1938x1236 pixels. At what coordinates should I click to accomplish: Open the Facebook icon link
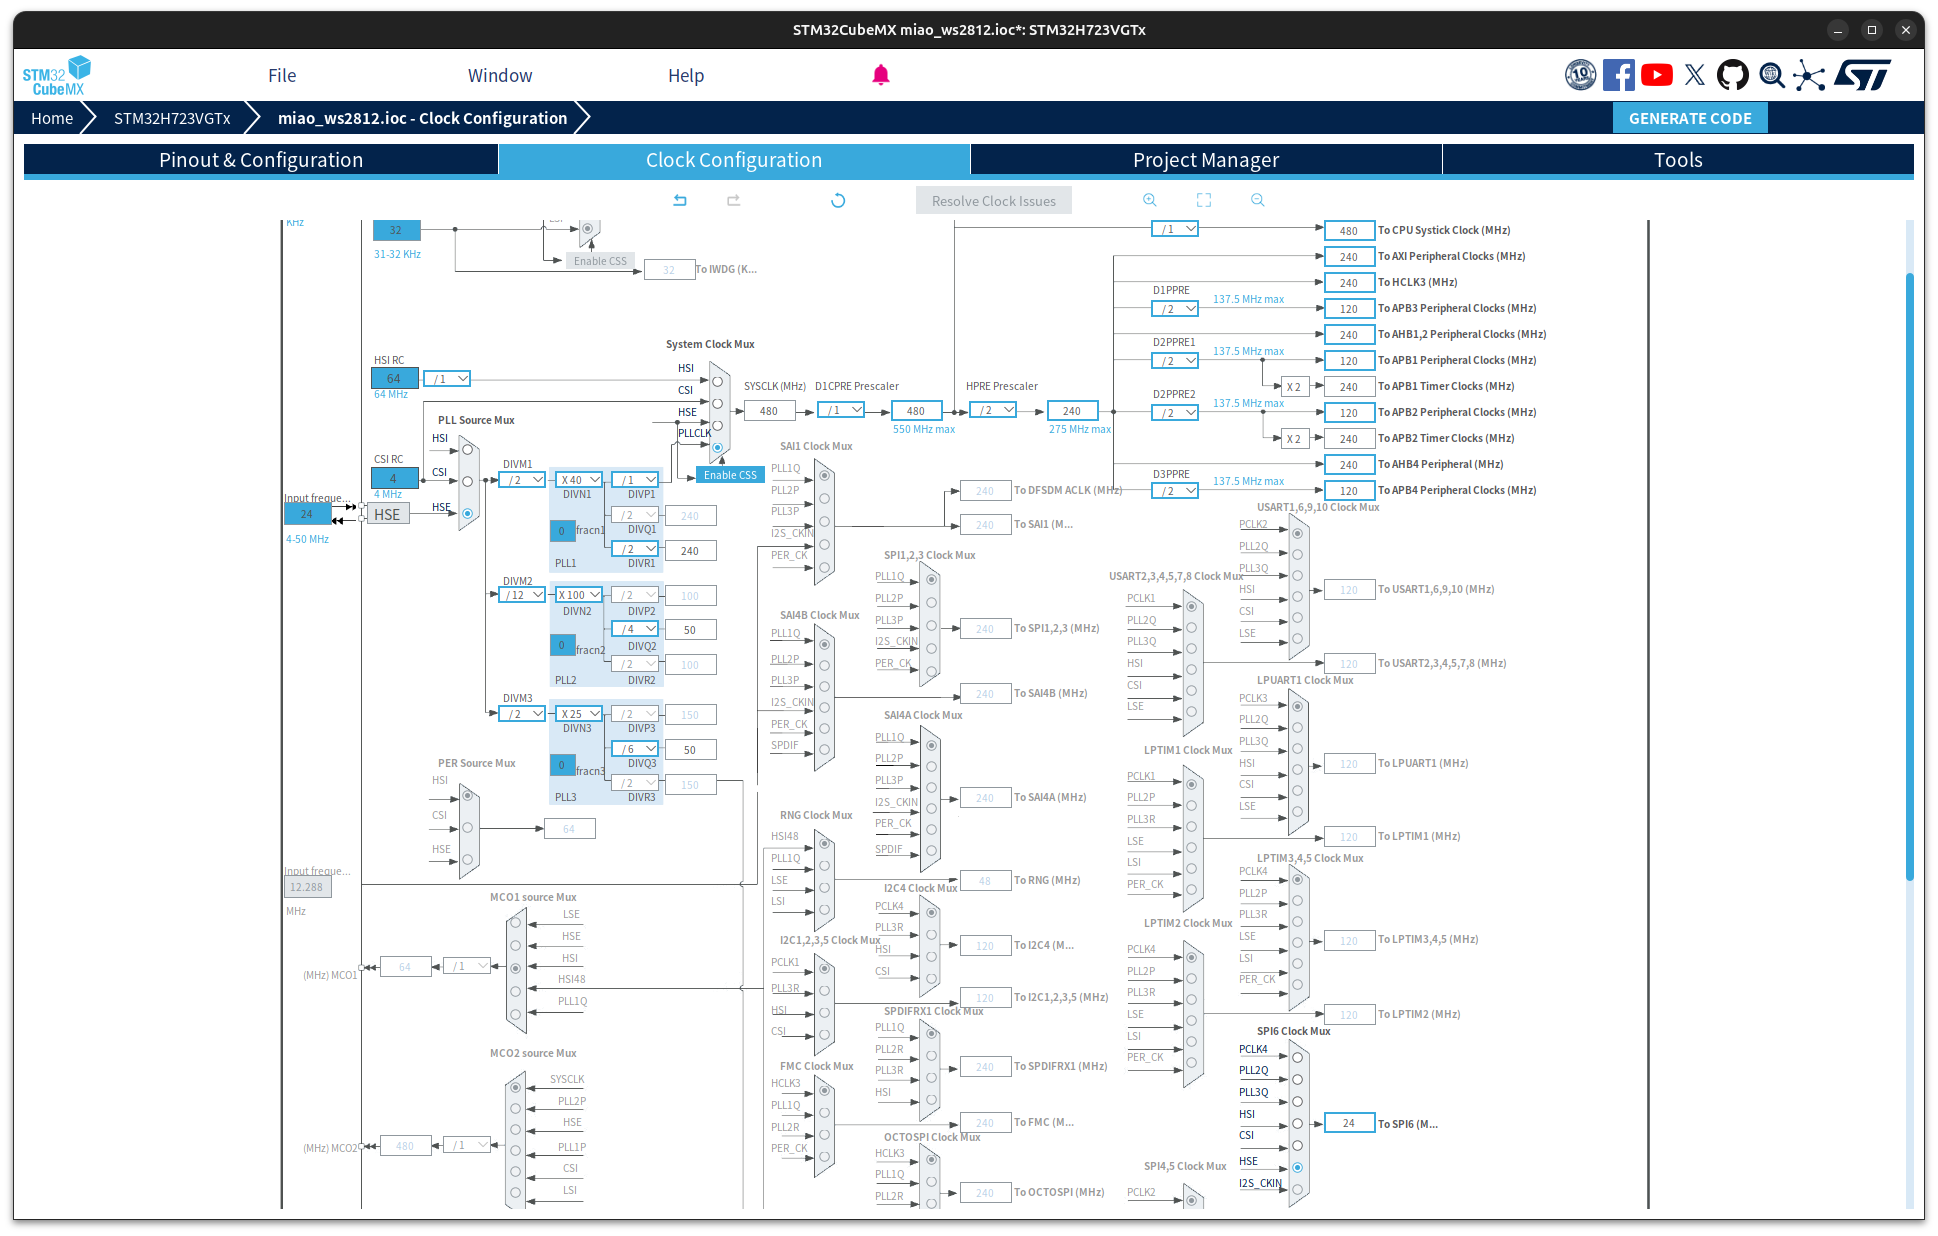(x=1619, y=75)
